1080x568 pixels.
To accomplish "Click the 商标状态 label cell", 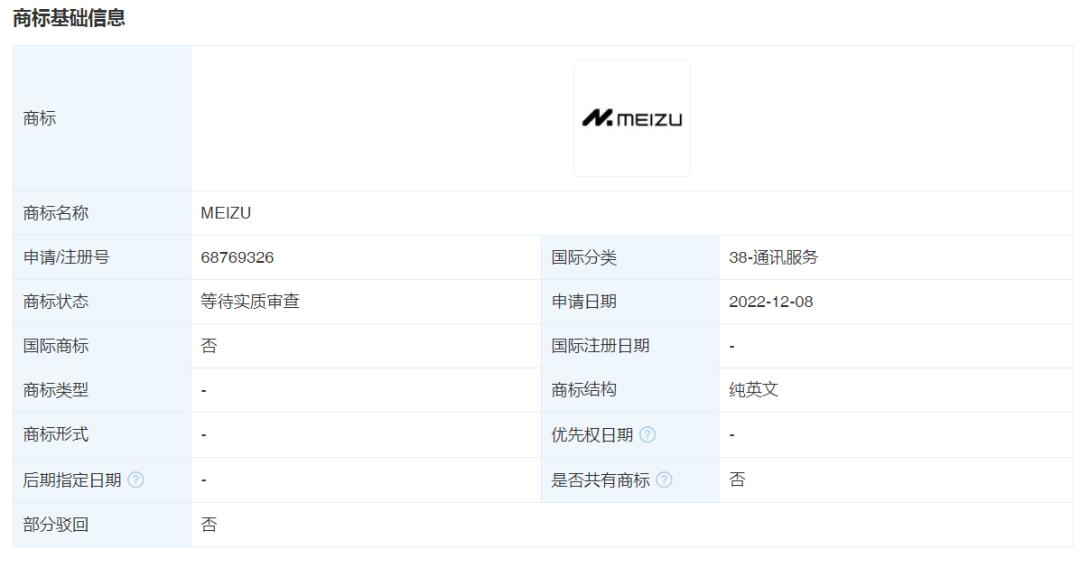I will 102,302.
